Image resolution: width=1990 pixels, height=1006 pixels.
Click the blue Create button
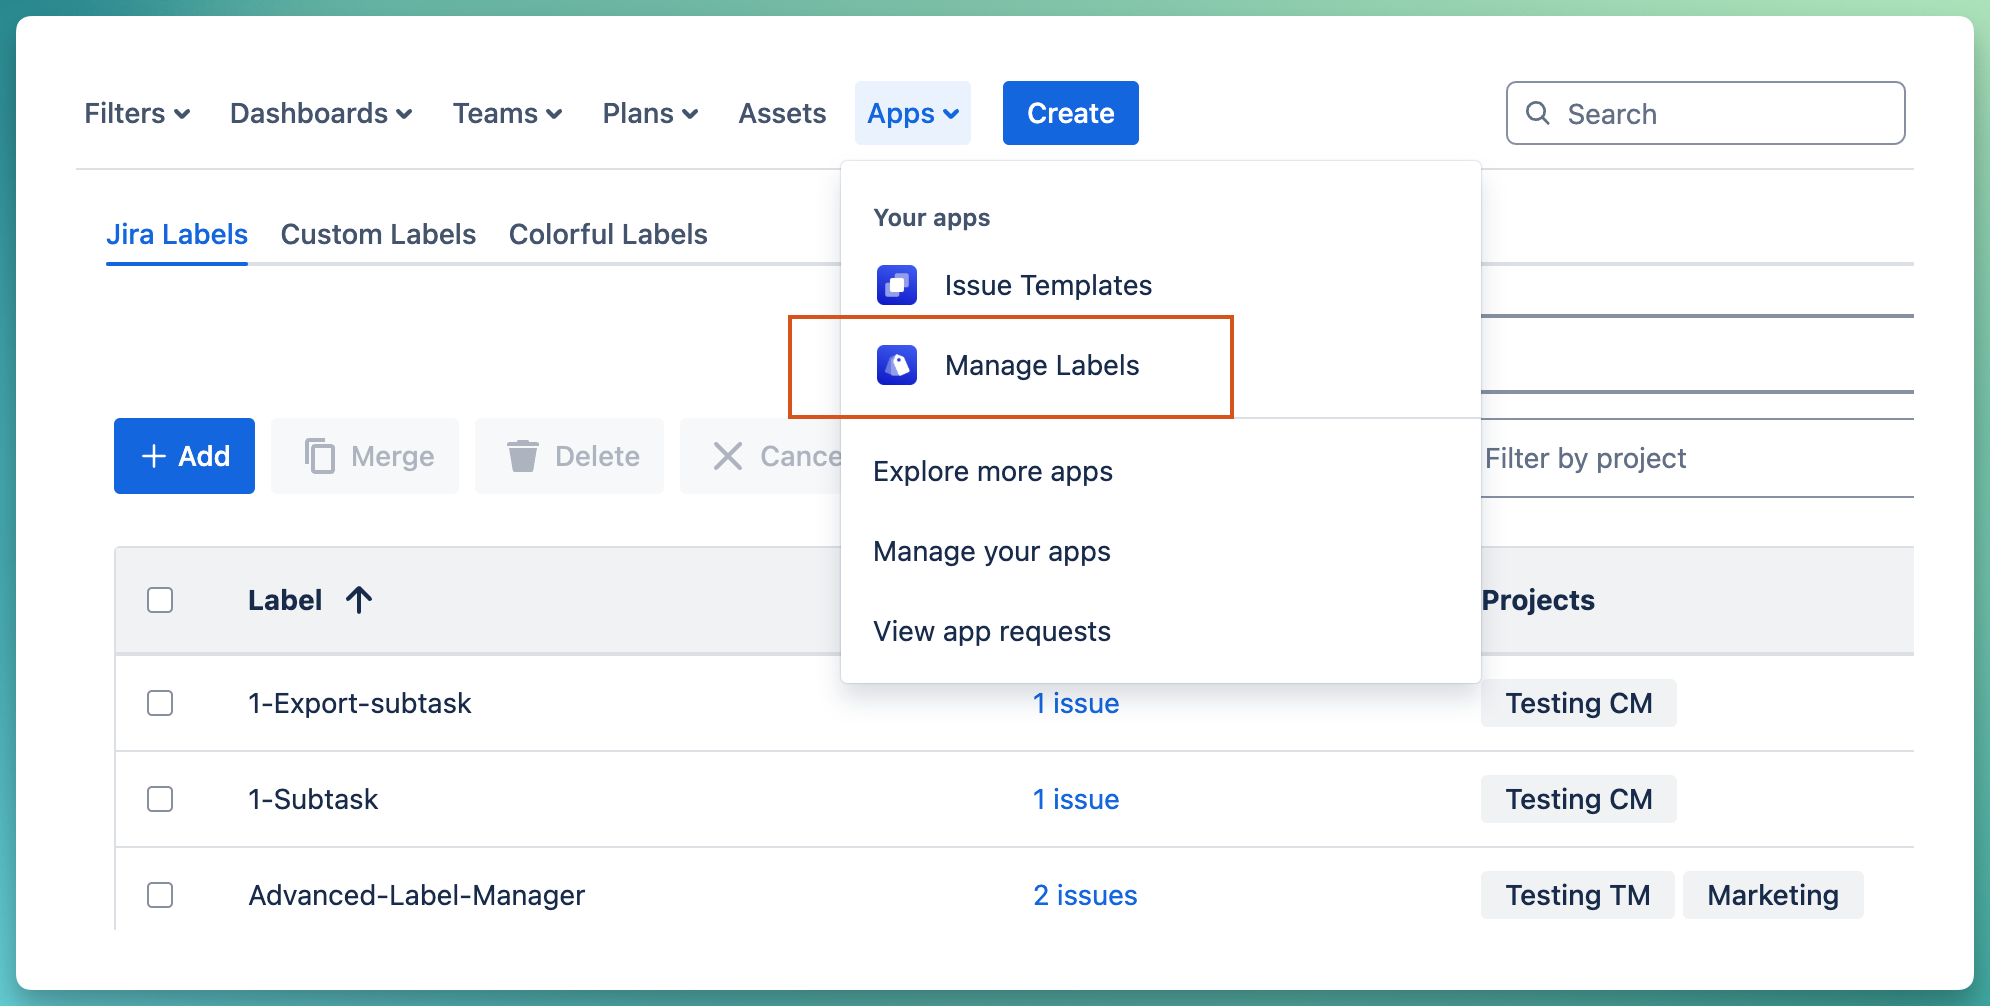1070,113
